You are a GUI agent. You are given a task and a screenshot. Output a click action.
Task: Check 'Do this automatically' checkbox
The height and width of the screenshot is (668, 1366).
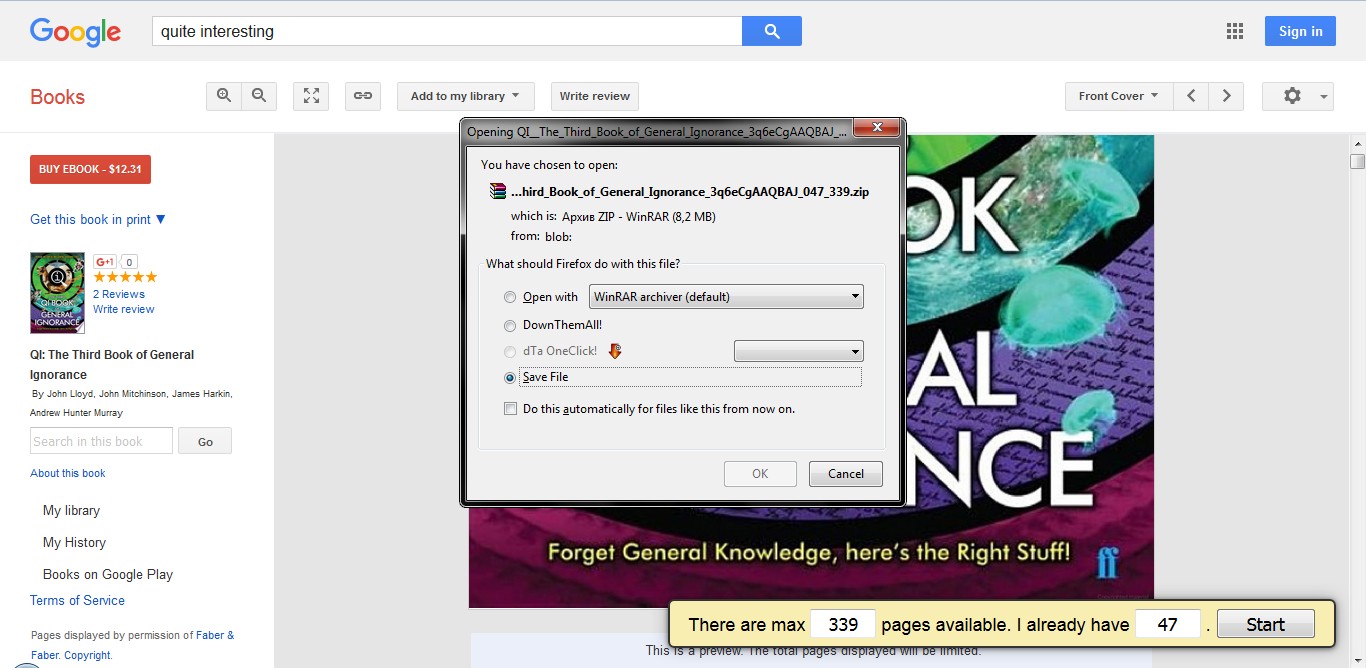[511, 409]
